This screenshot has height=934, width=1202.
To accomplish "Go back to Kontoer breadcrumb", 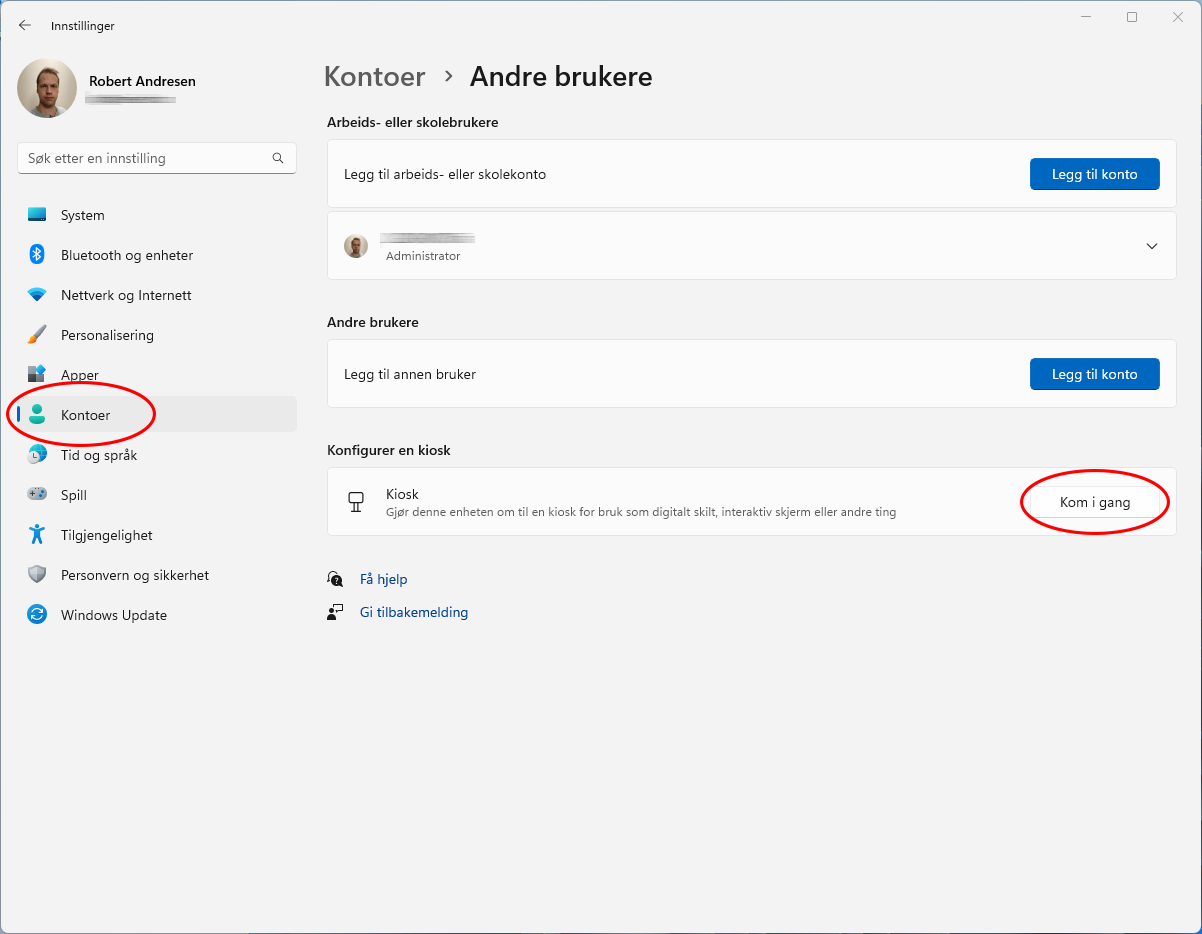I will [x=375, y=77].
